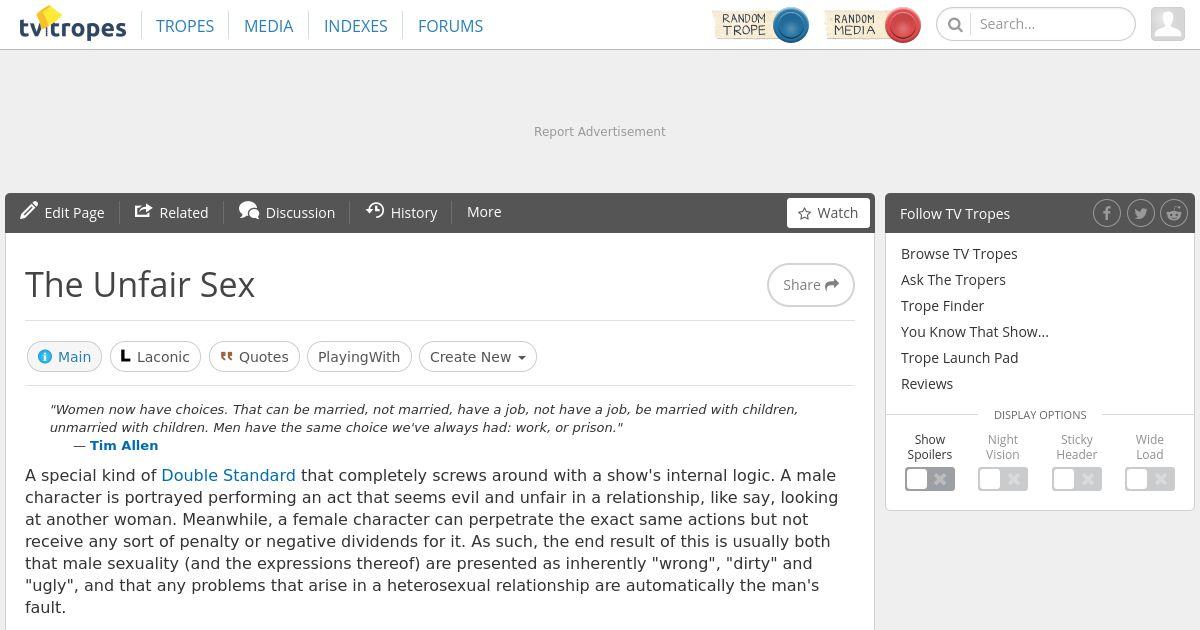Click Browse TV Tropes link
The height and width of the screenshot is (630, 1200).
click(959, 254)
